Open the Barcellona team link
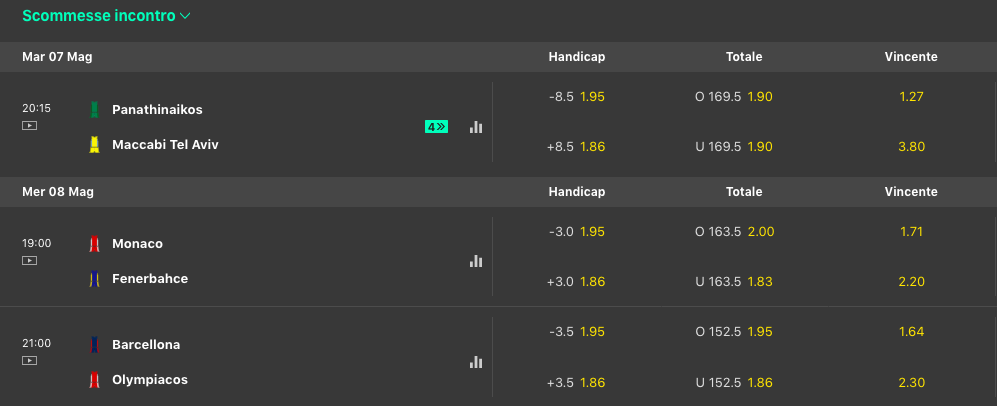Viewport: 997px width, 406px height. click(x=146, y=345)
